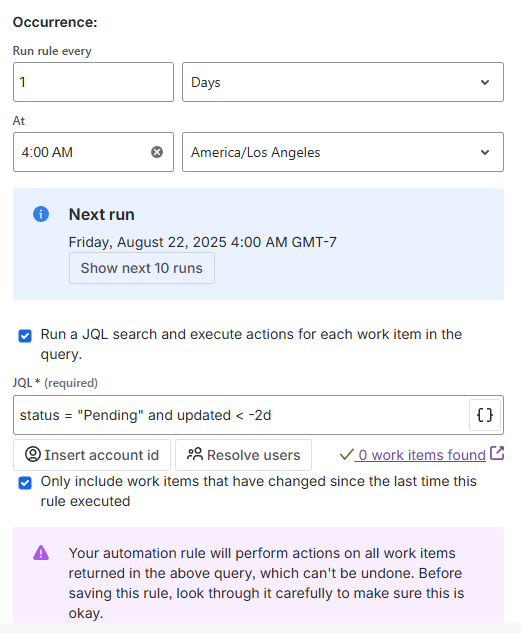The height and width of the screenshot is (633, 521).
Task: Show next 10 runs
Action: point(142,268)
